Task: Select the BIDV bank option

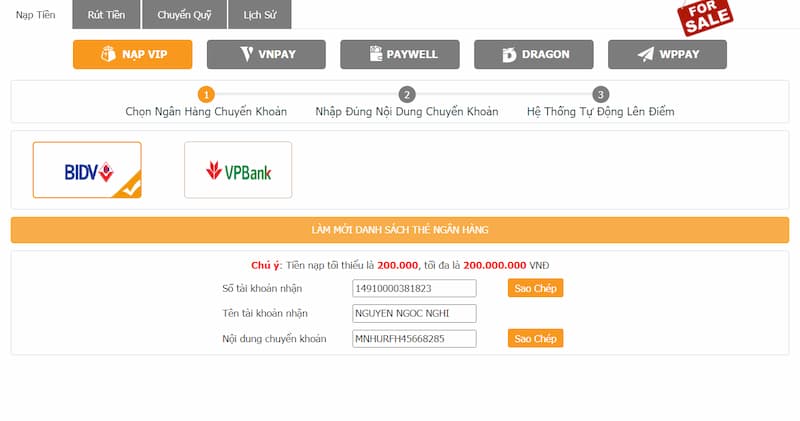Action: [87, 170]
